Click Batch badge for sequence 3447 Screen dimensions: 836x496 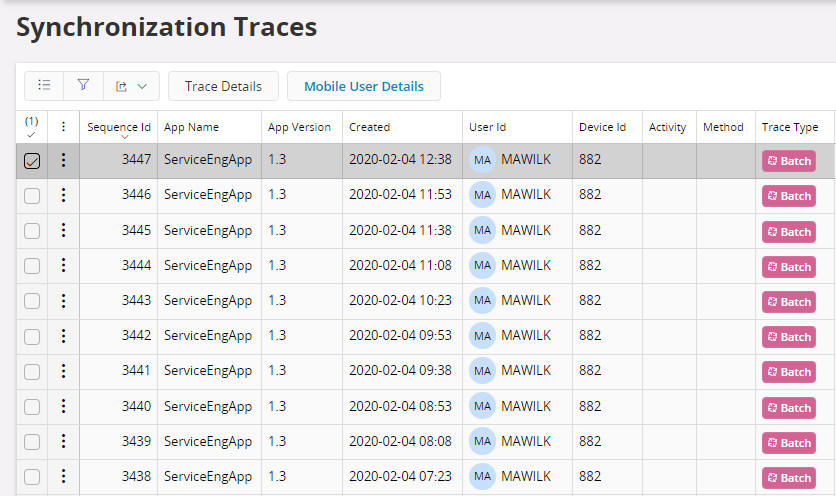788,161
